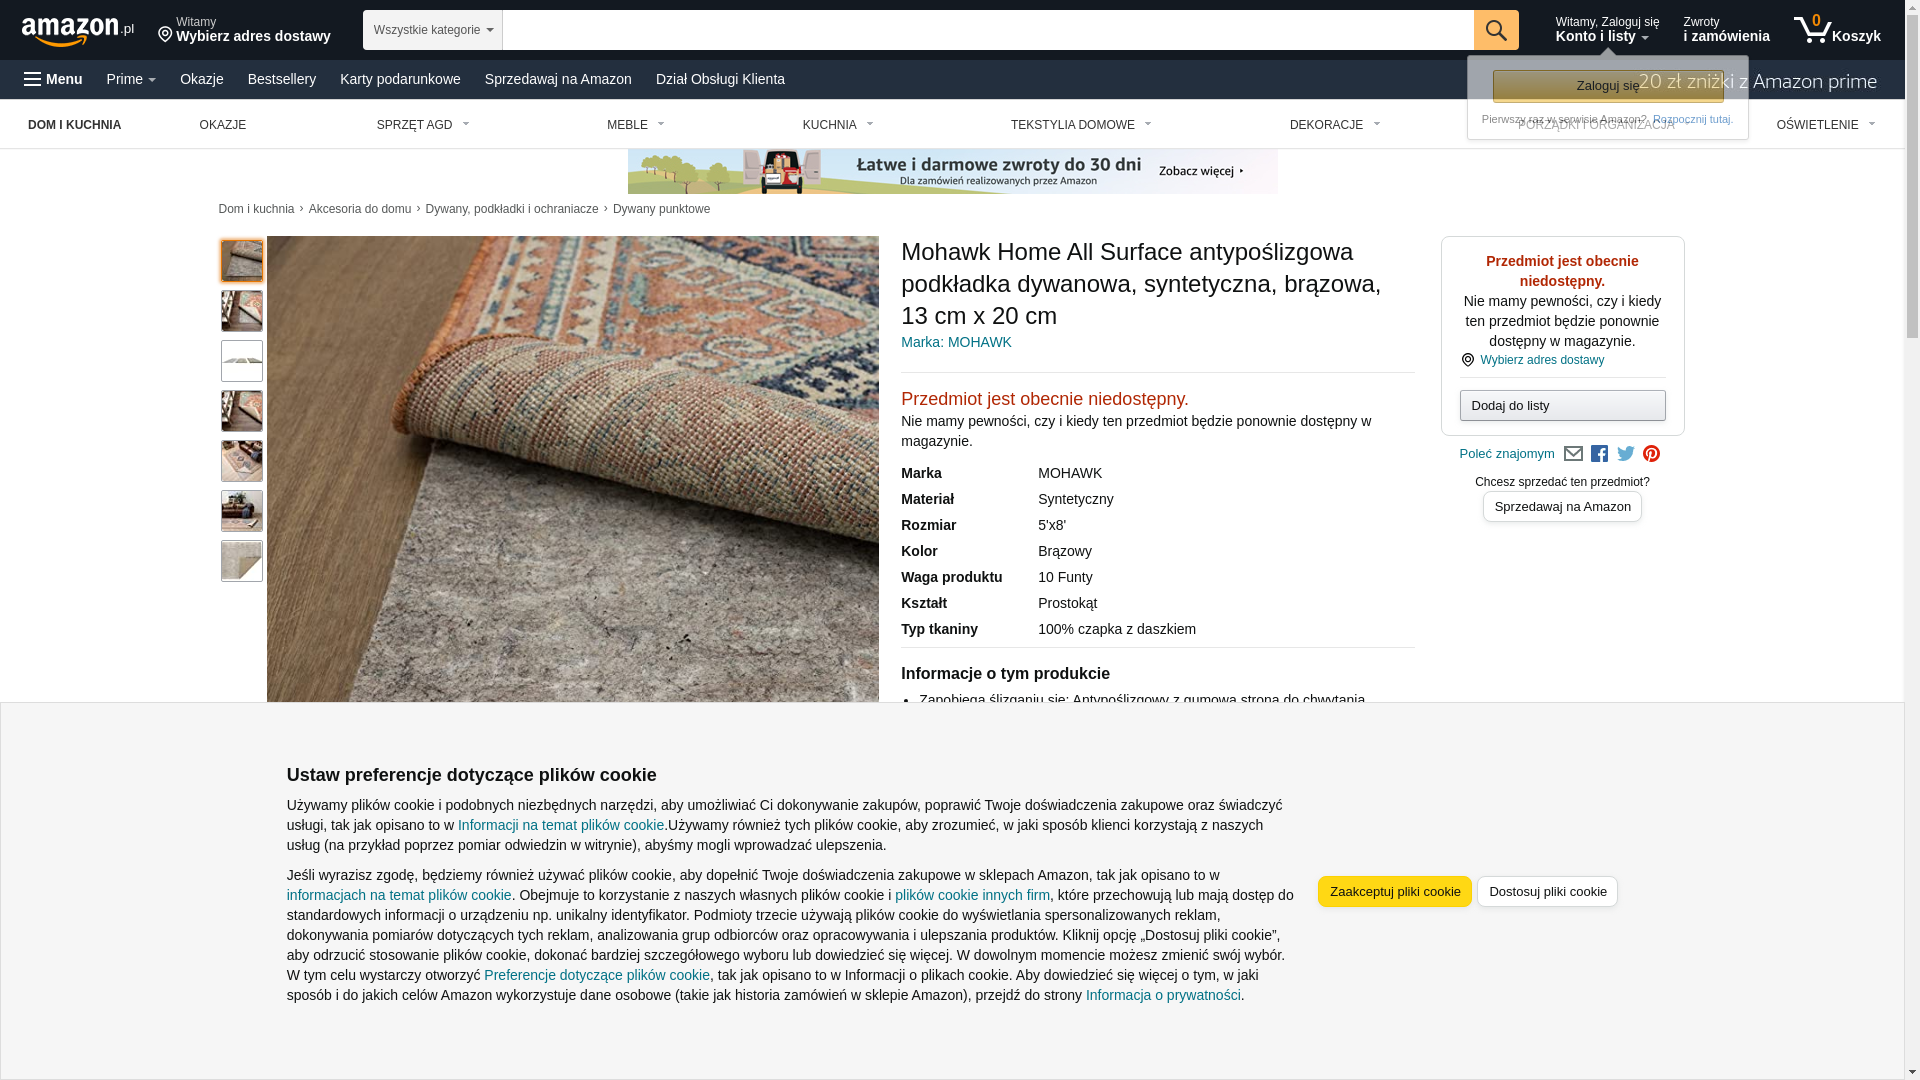This screenshot has height=1080, width=1920.
Task: Expand the Konto i listy dropdown
Action: (x=1606, y=30)
